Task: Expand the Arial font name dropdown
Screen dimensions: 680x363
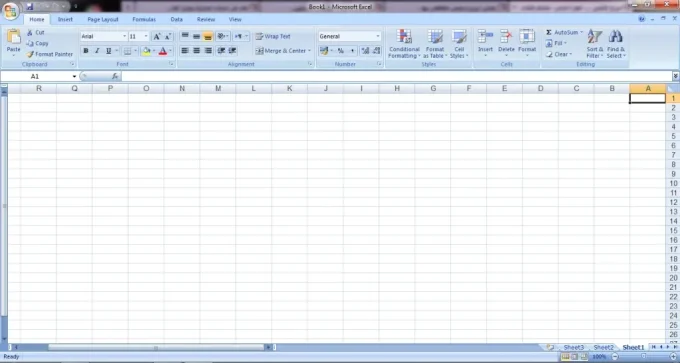Action: (x=124, y=36)
